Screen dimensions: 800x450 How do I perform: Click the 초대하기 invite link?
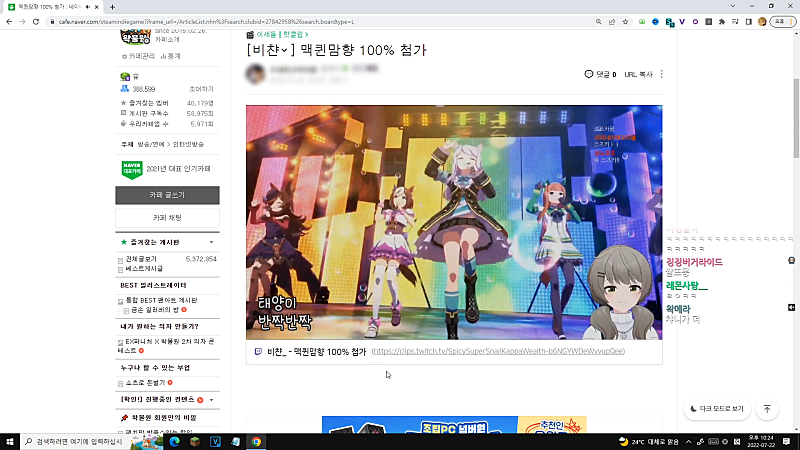(x=202, y=89)
